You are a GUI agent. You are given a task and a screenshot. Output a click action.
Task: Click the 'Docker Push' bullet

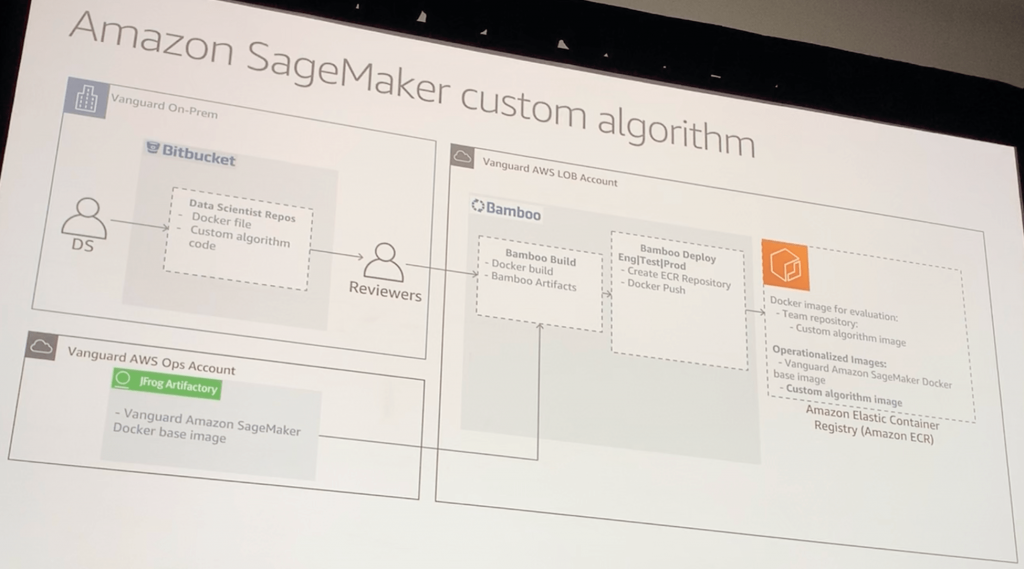coord(656,287)
